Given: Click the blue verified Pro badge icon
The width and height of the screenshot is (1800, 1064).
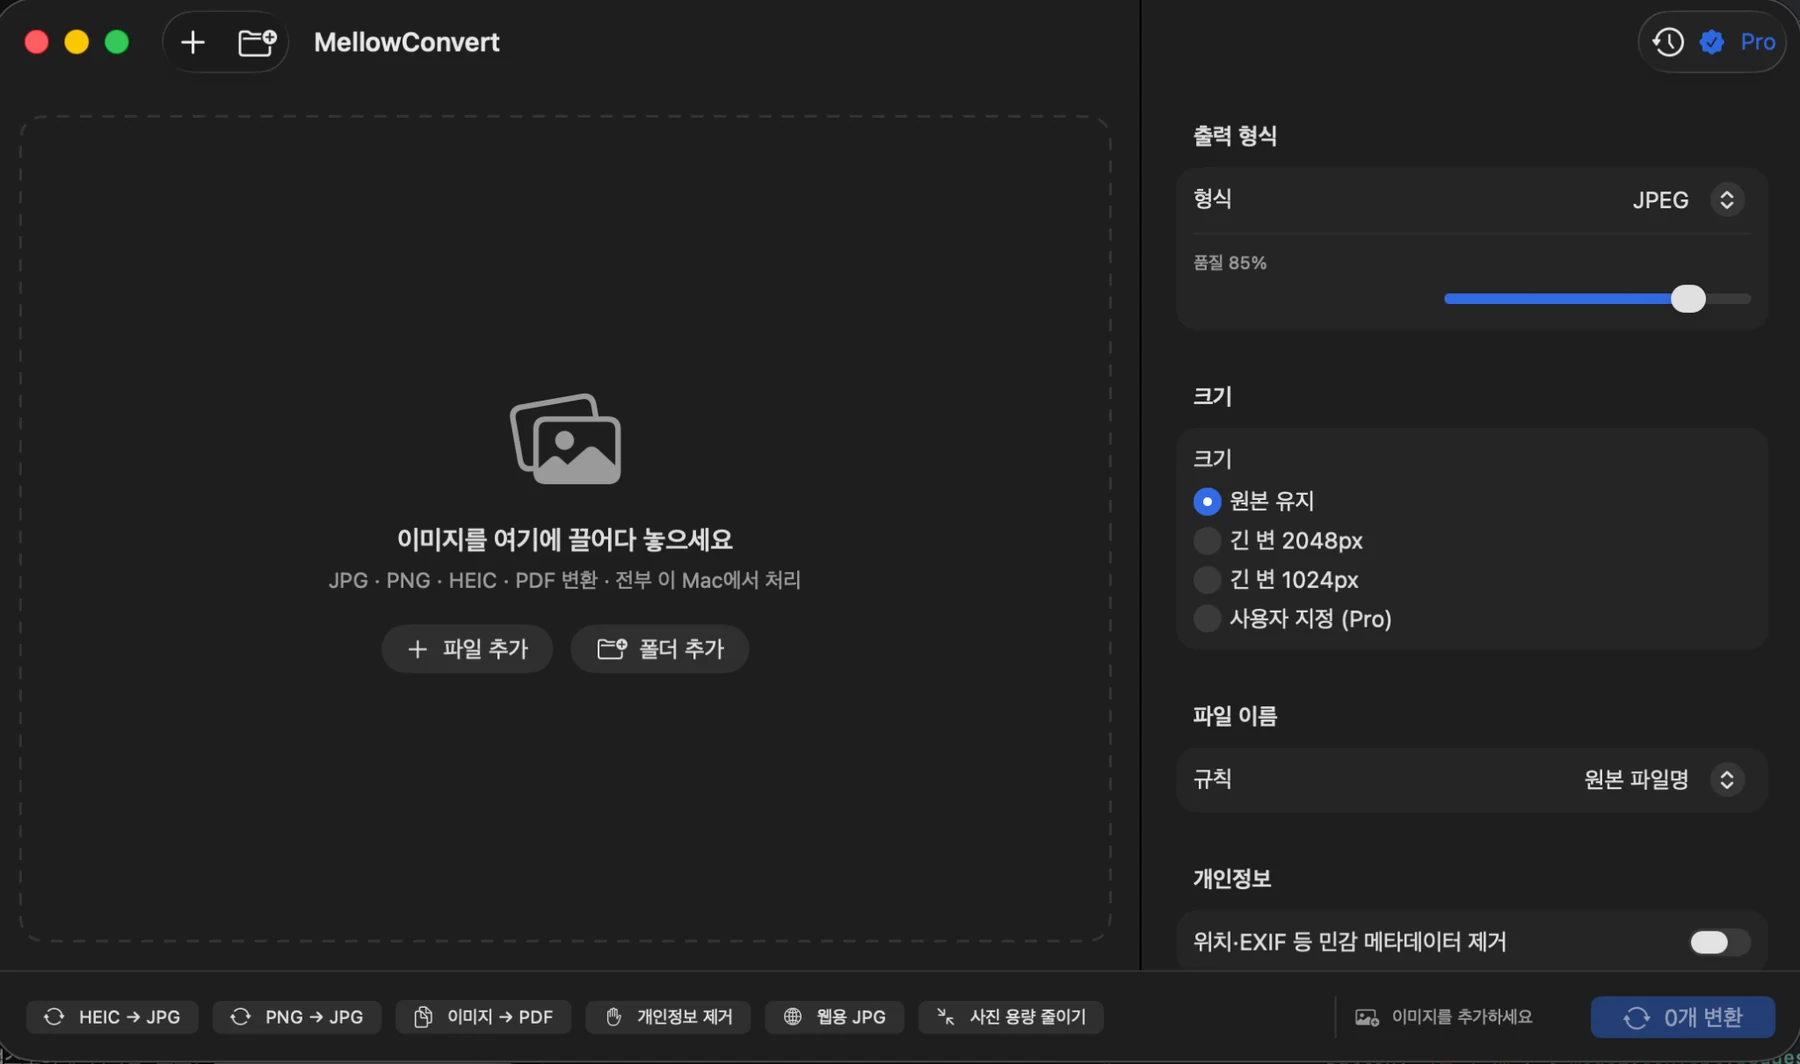Looking at the screenshot, I should click(1712, 42).
